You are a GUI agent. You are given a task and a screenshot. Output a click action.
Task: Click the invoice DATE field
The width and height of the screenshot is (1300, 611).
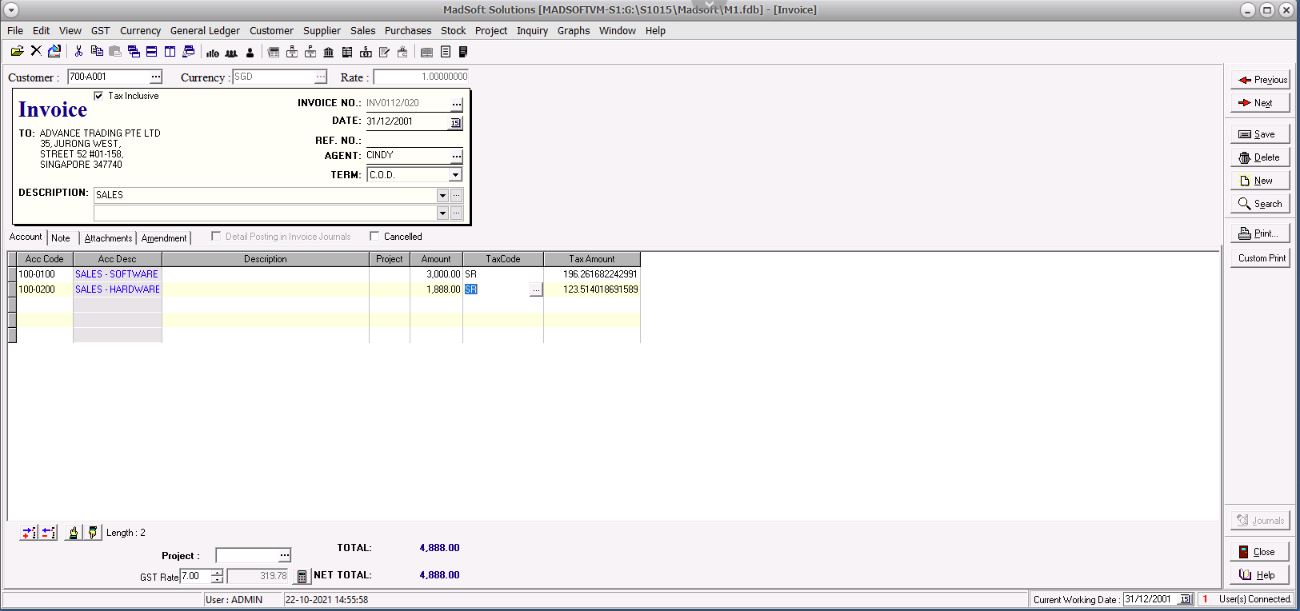tap(407, 122)
